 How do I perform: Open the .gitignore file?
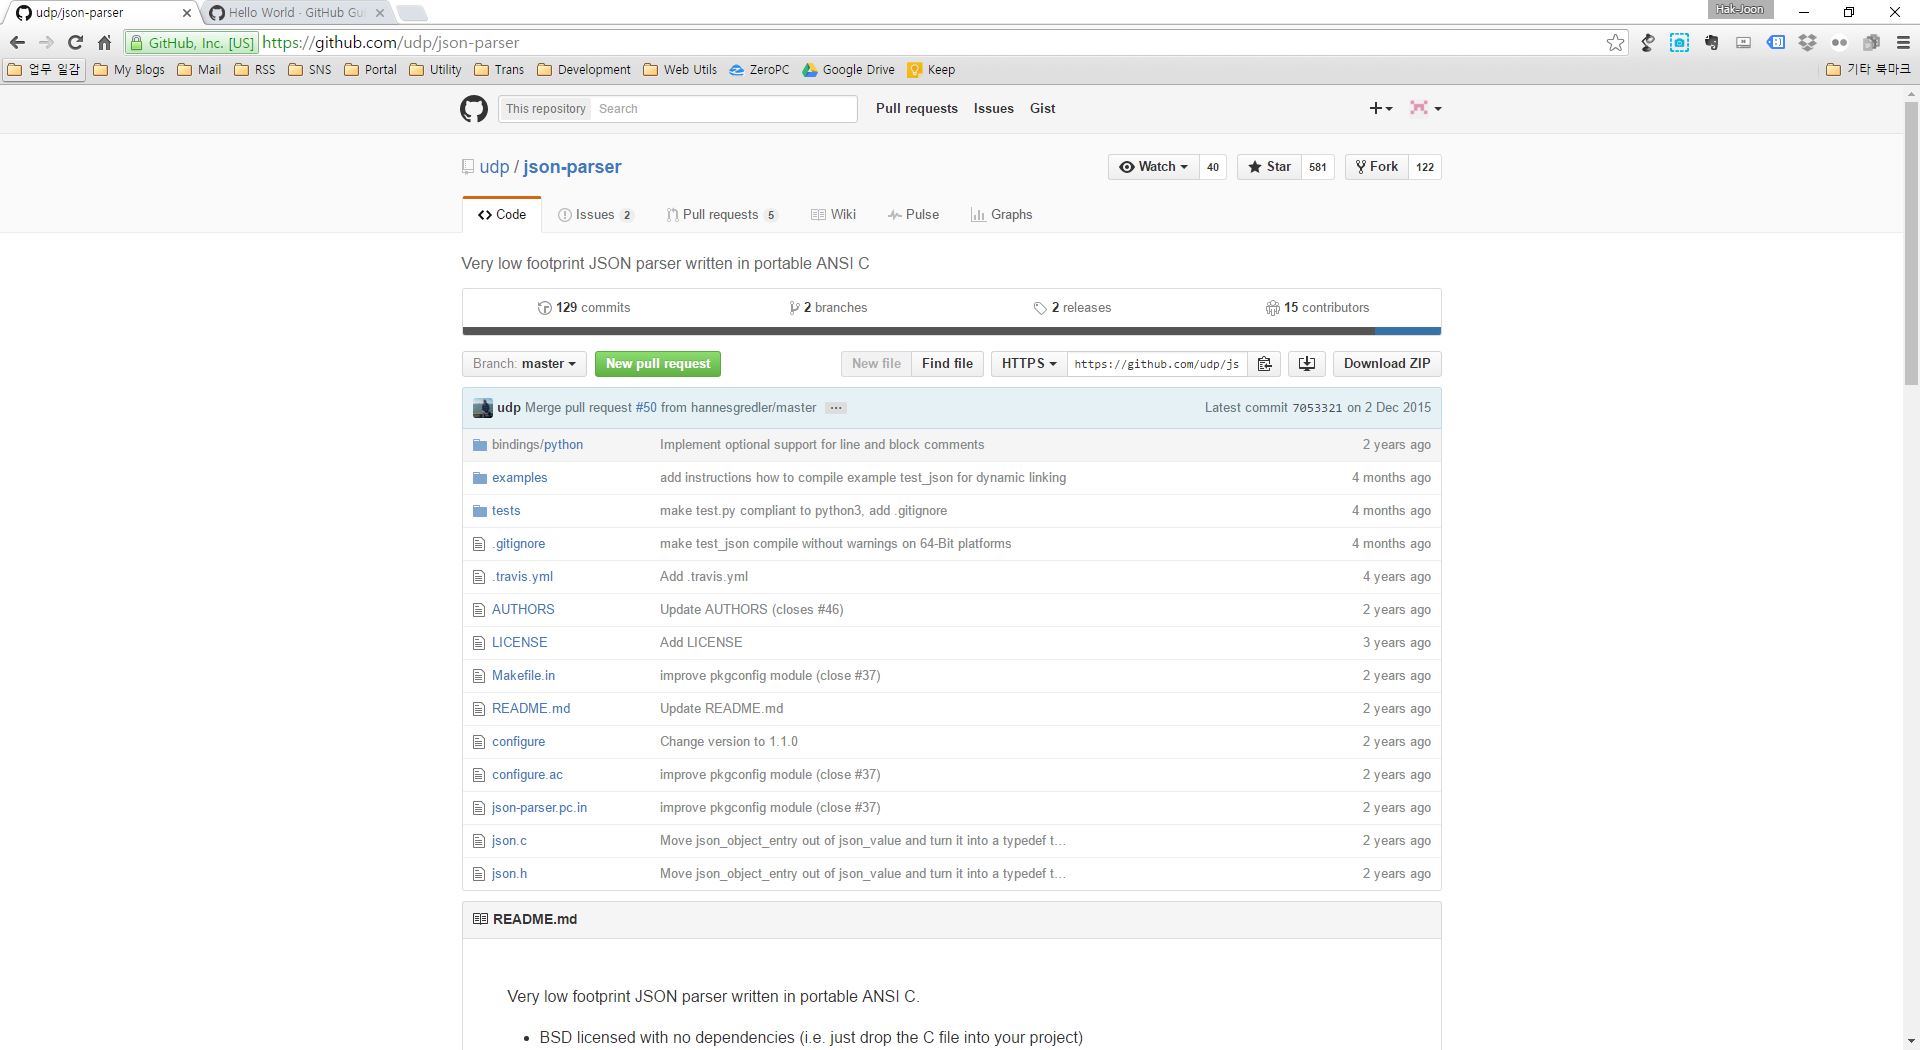tap(518, 544)
